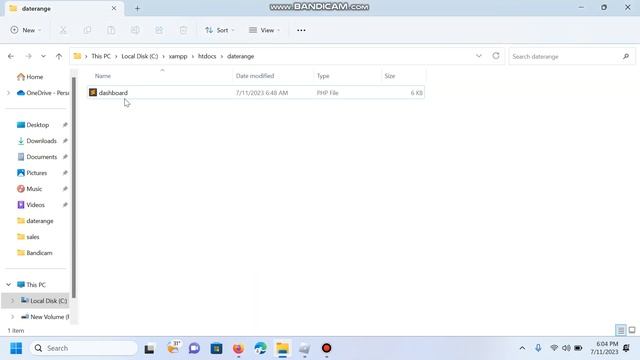
Task: Click the Paste clipboard icon
Action: (x=111, y=30)
